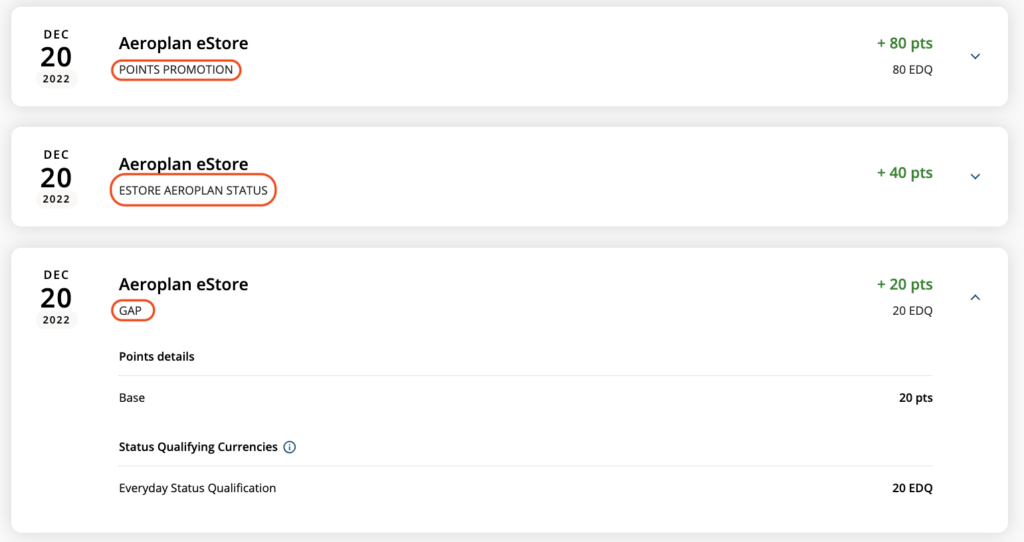Click the 80 EDQ value

tap(912, 70)
